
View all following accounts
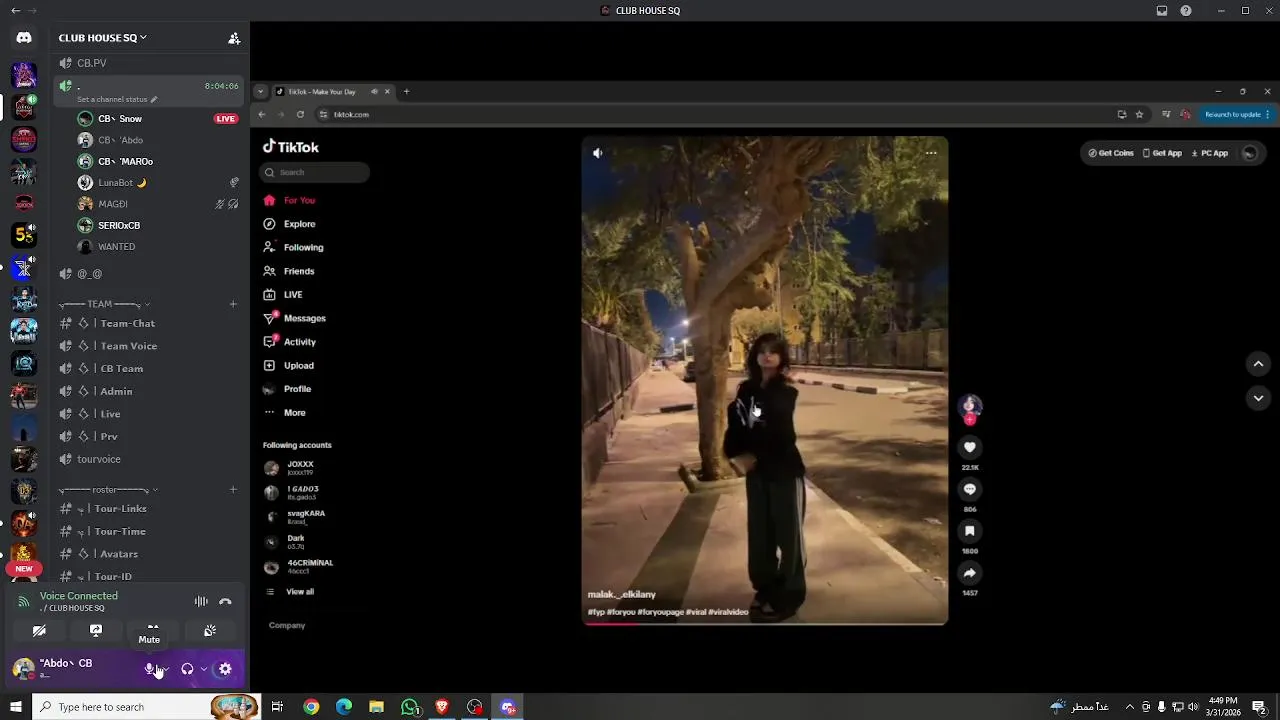click(x=289, y=592)
